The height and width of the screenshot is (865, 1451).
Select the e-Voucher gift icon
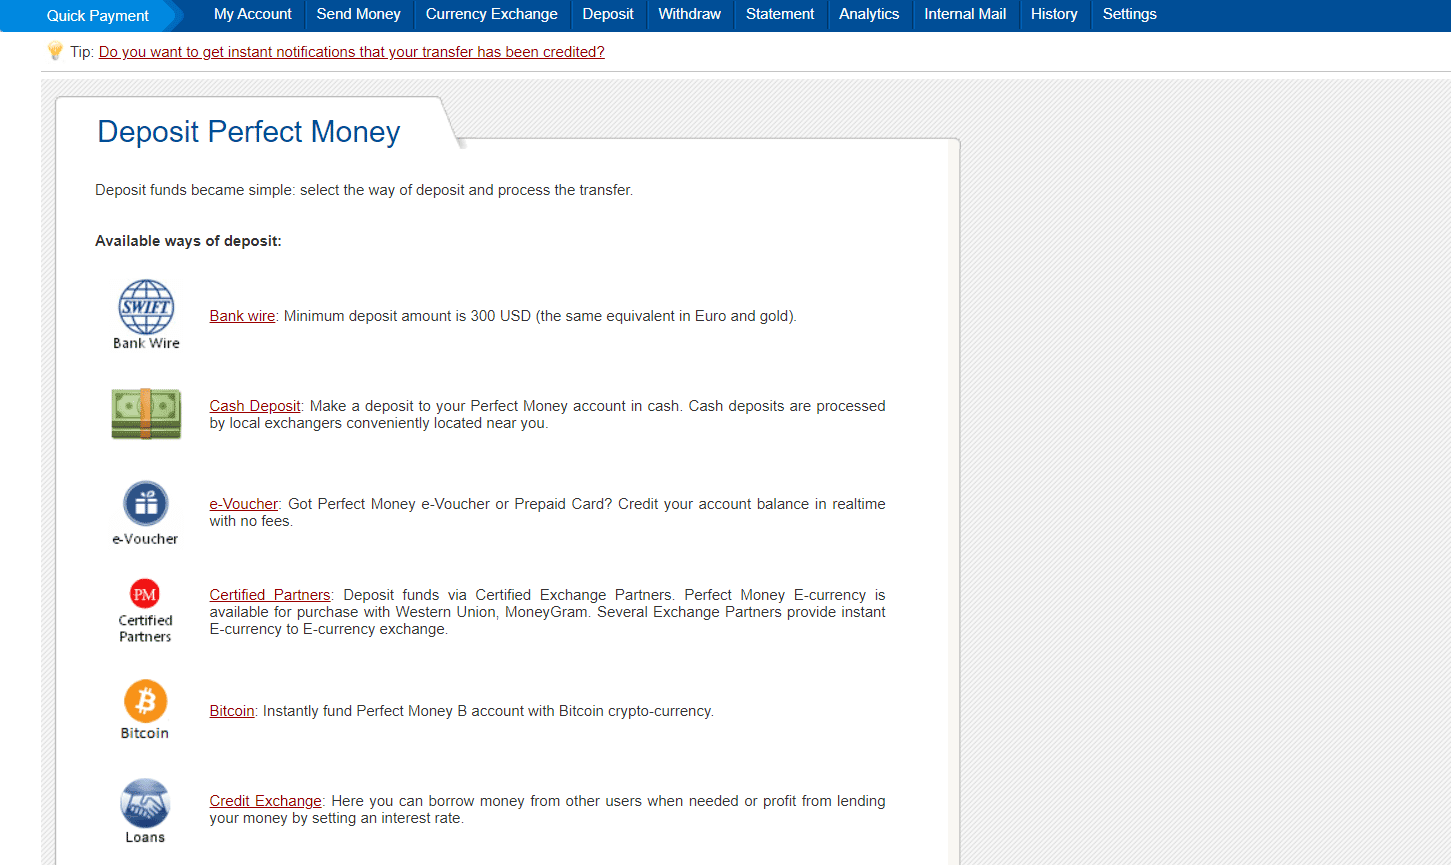pyautogui.click(x=146, y=503)
